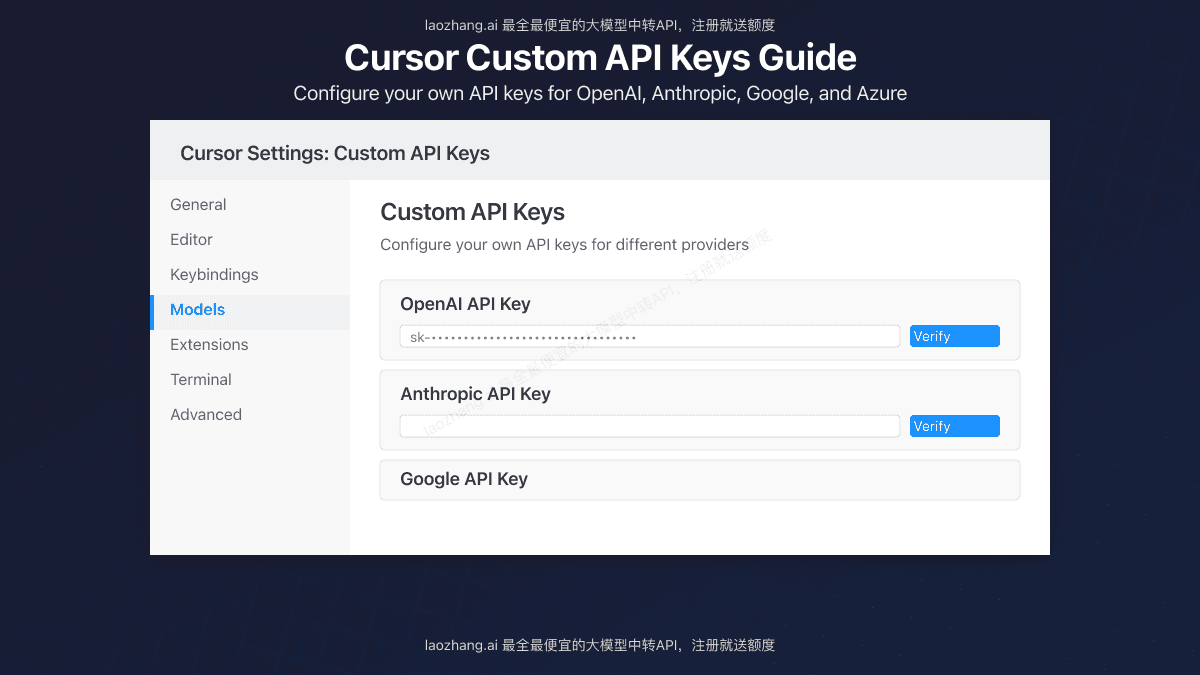
Task: Open the Editor settings section
Action: click(x=250, y=239)
